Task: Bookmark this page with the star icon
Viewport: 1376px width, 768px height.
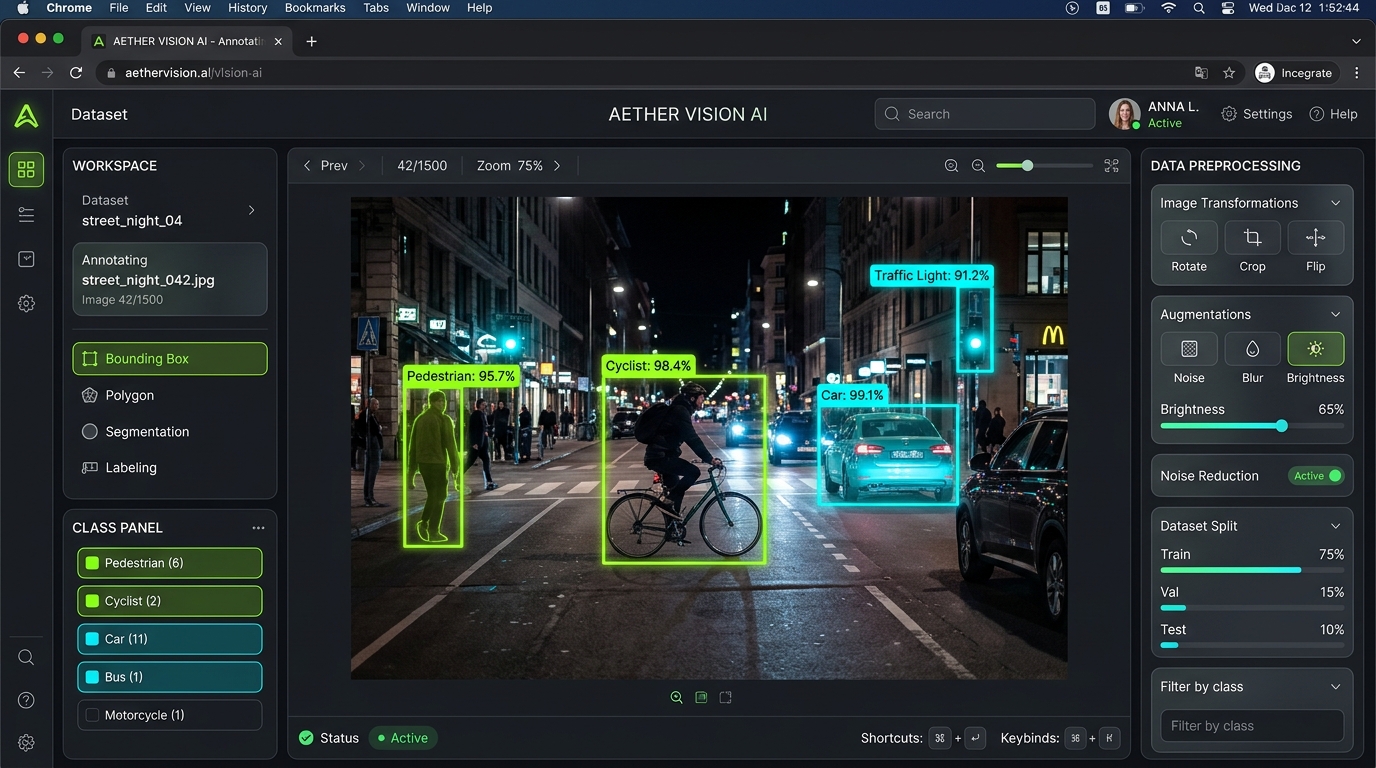Action: pyautogui.click(x=1229, y=73)
